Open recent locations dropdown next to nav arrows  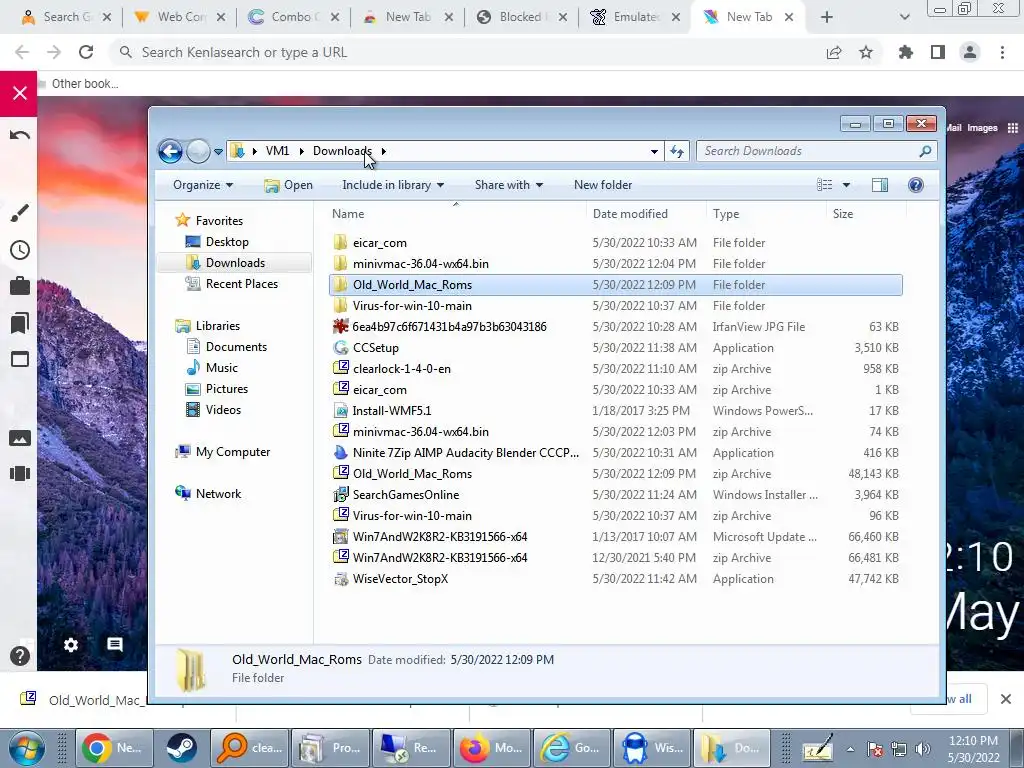pos(218,152)
